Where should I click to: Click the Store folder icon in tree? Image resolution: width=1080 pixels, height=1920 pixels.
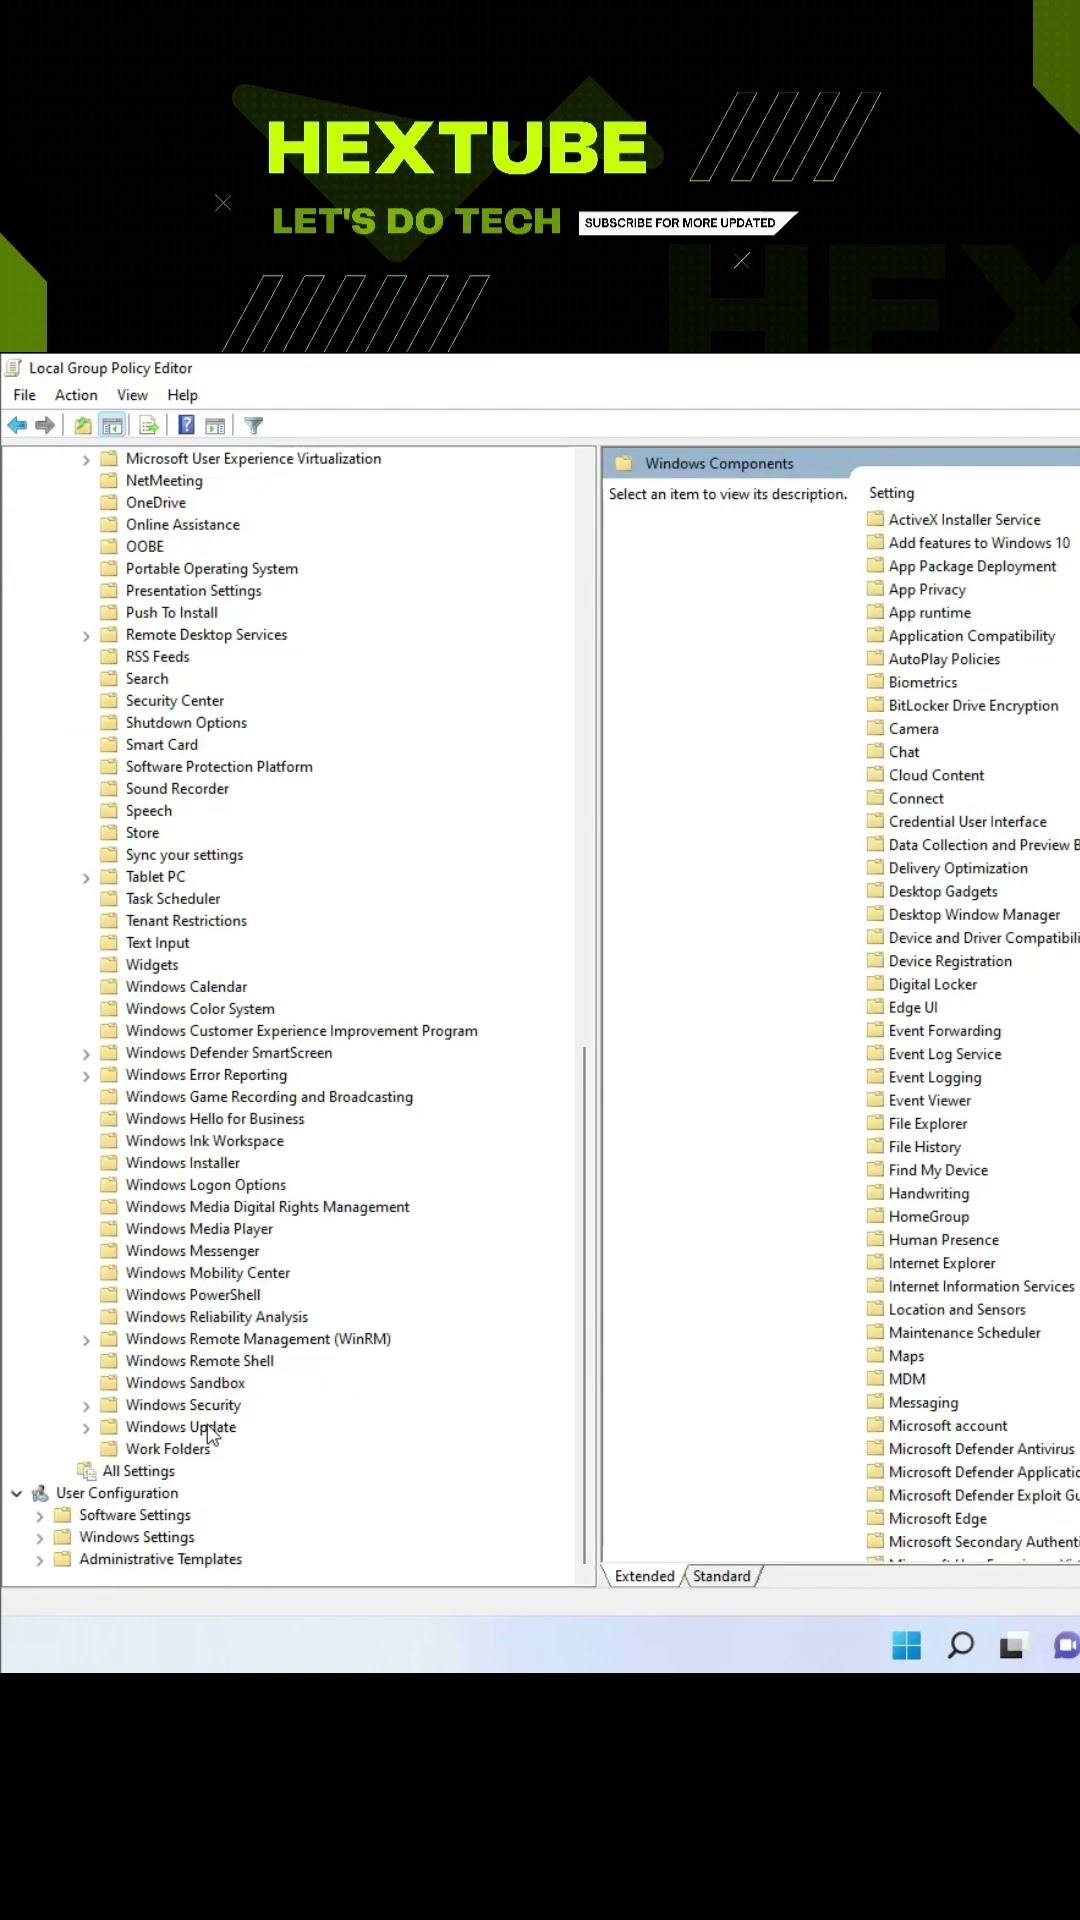110,832
